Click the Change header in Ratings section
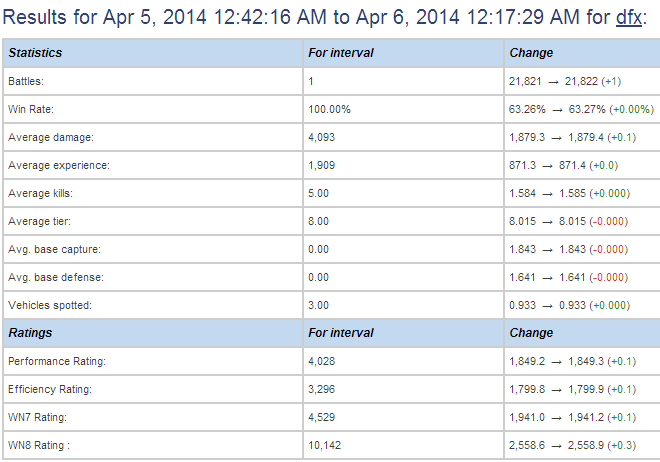Viewport: 660px width, 462px height. 531,333
